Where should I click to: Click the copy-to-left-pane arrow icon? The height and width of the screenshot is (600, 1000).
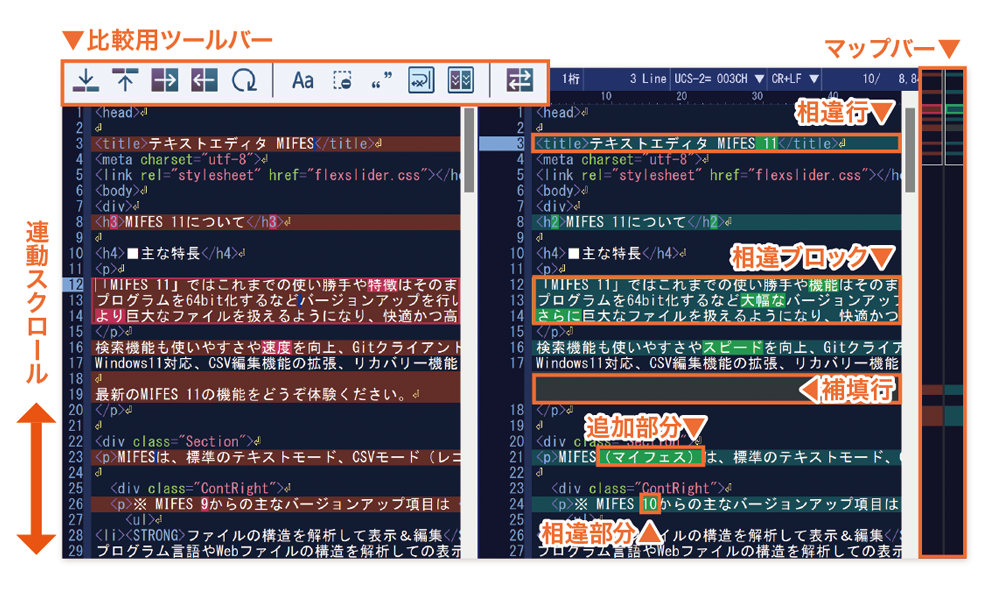[x=204, y=80]
